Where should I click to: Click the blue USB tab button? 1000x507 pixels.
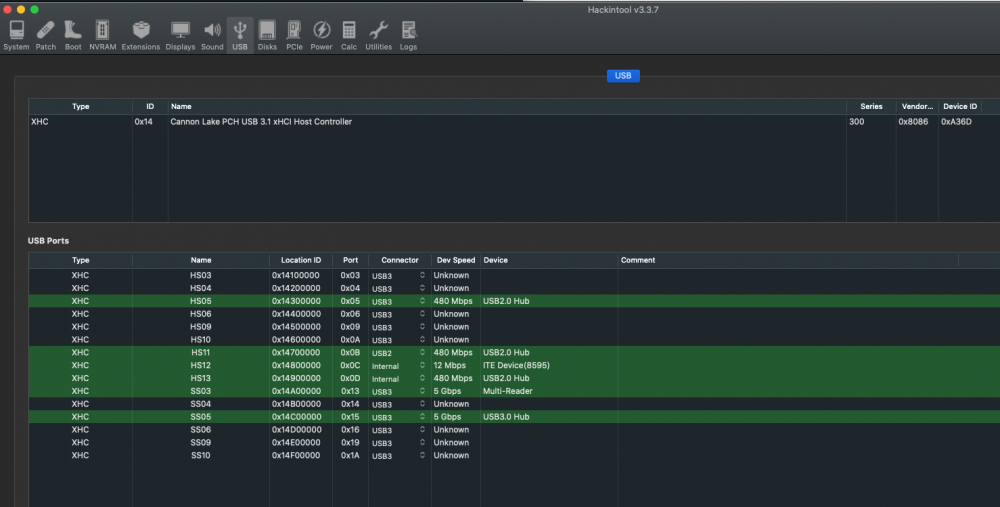pos(623,75)
